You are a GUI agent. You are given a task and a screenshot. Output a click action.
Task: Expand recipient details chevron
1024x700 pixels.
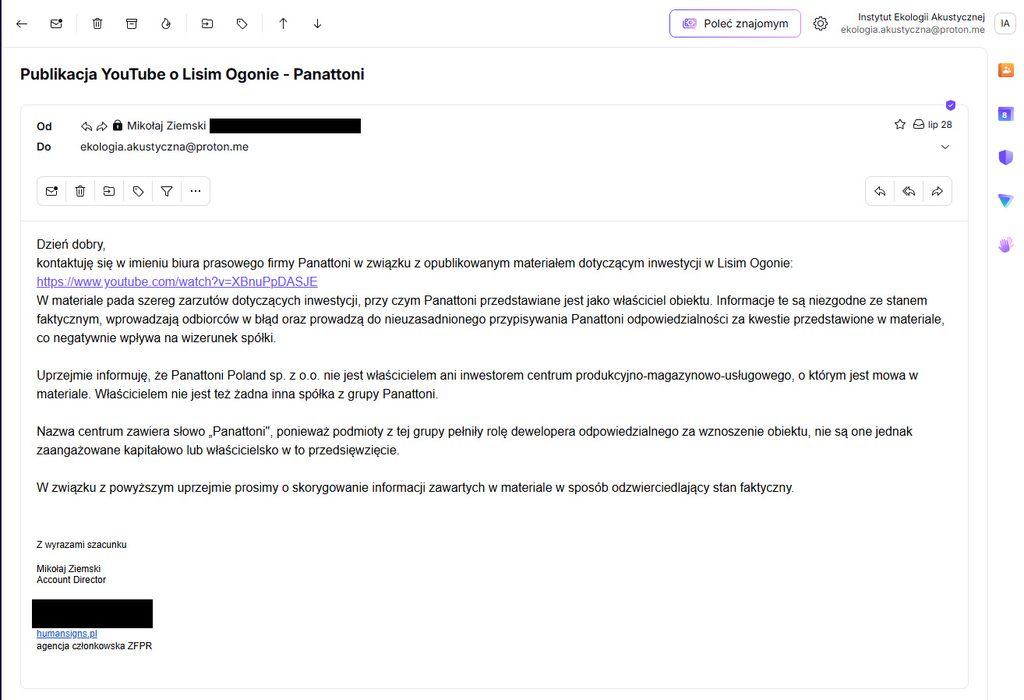point(945,147)
